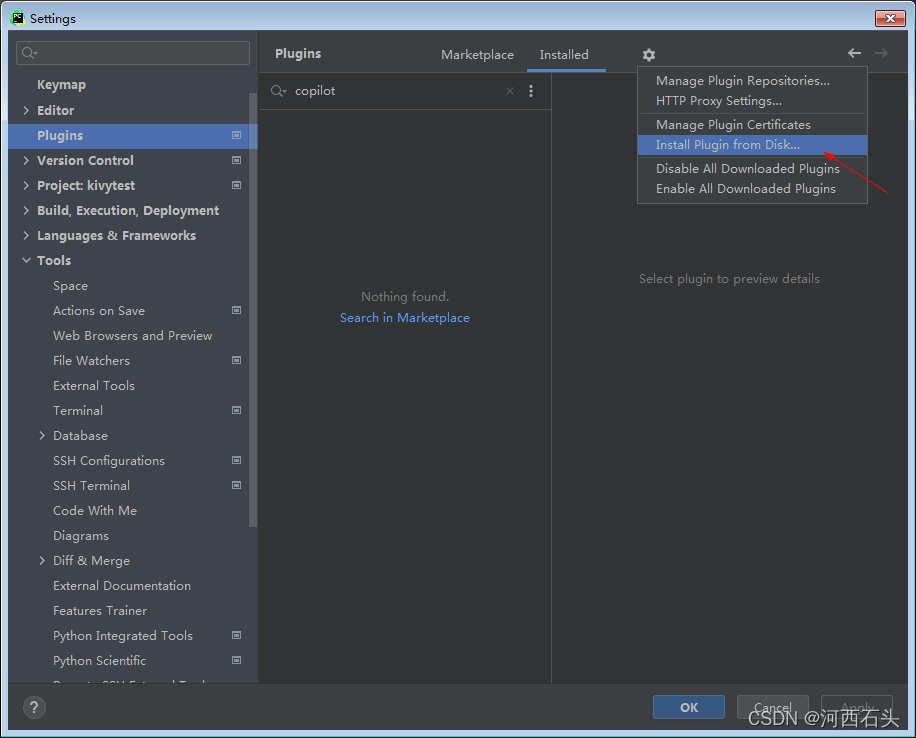Click the settings search input field
Image resolution: width=916 pixels, height=738 pixels.
133,53
